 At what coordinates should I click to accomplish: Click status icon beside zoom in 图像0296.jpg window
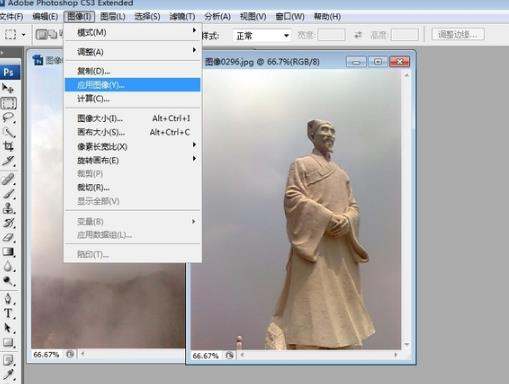229,355
